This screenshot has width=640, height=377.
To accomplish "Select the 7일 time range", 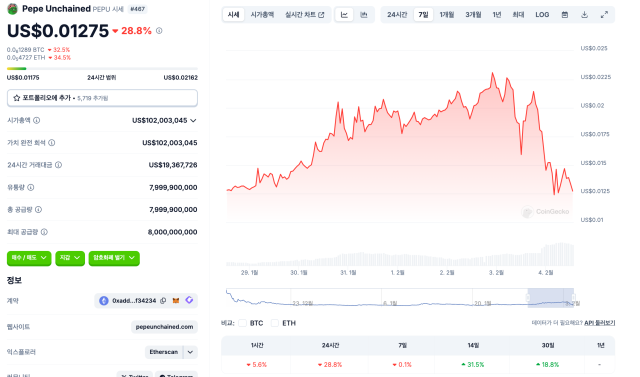I will click(x=423, y=15).
